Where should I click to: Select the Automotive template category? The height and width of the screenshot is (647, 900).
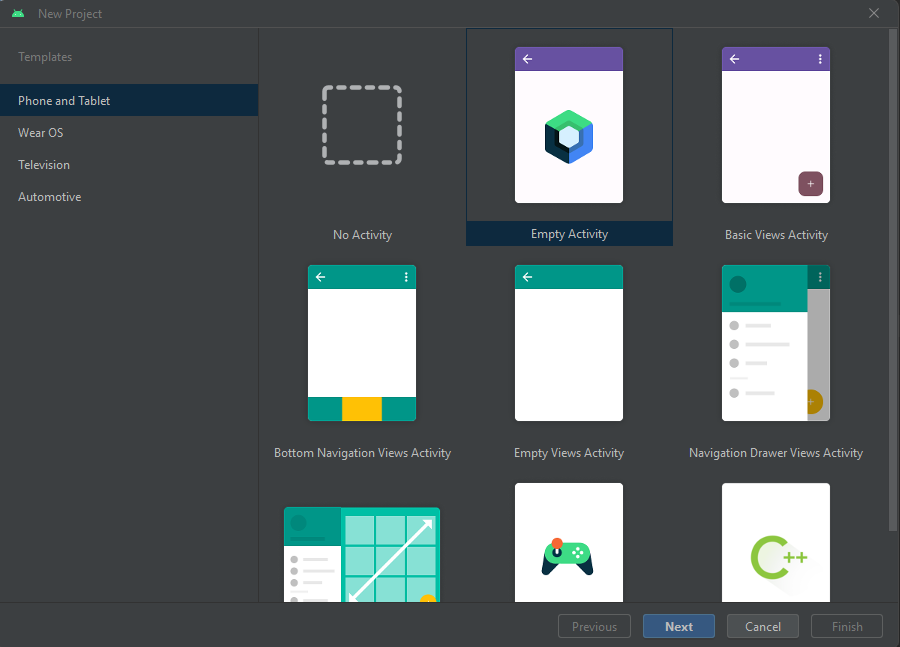[x=49, y=196]
